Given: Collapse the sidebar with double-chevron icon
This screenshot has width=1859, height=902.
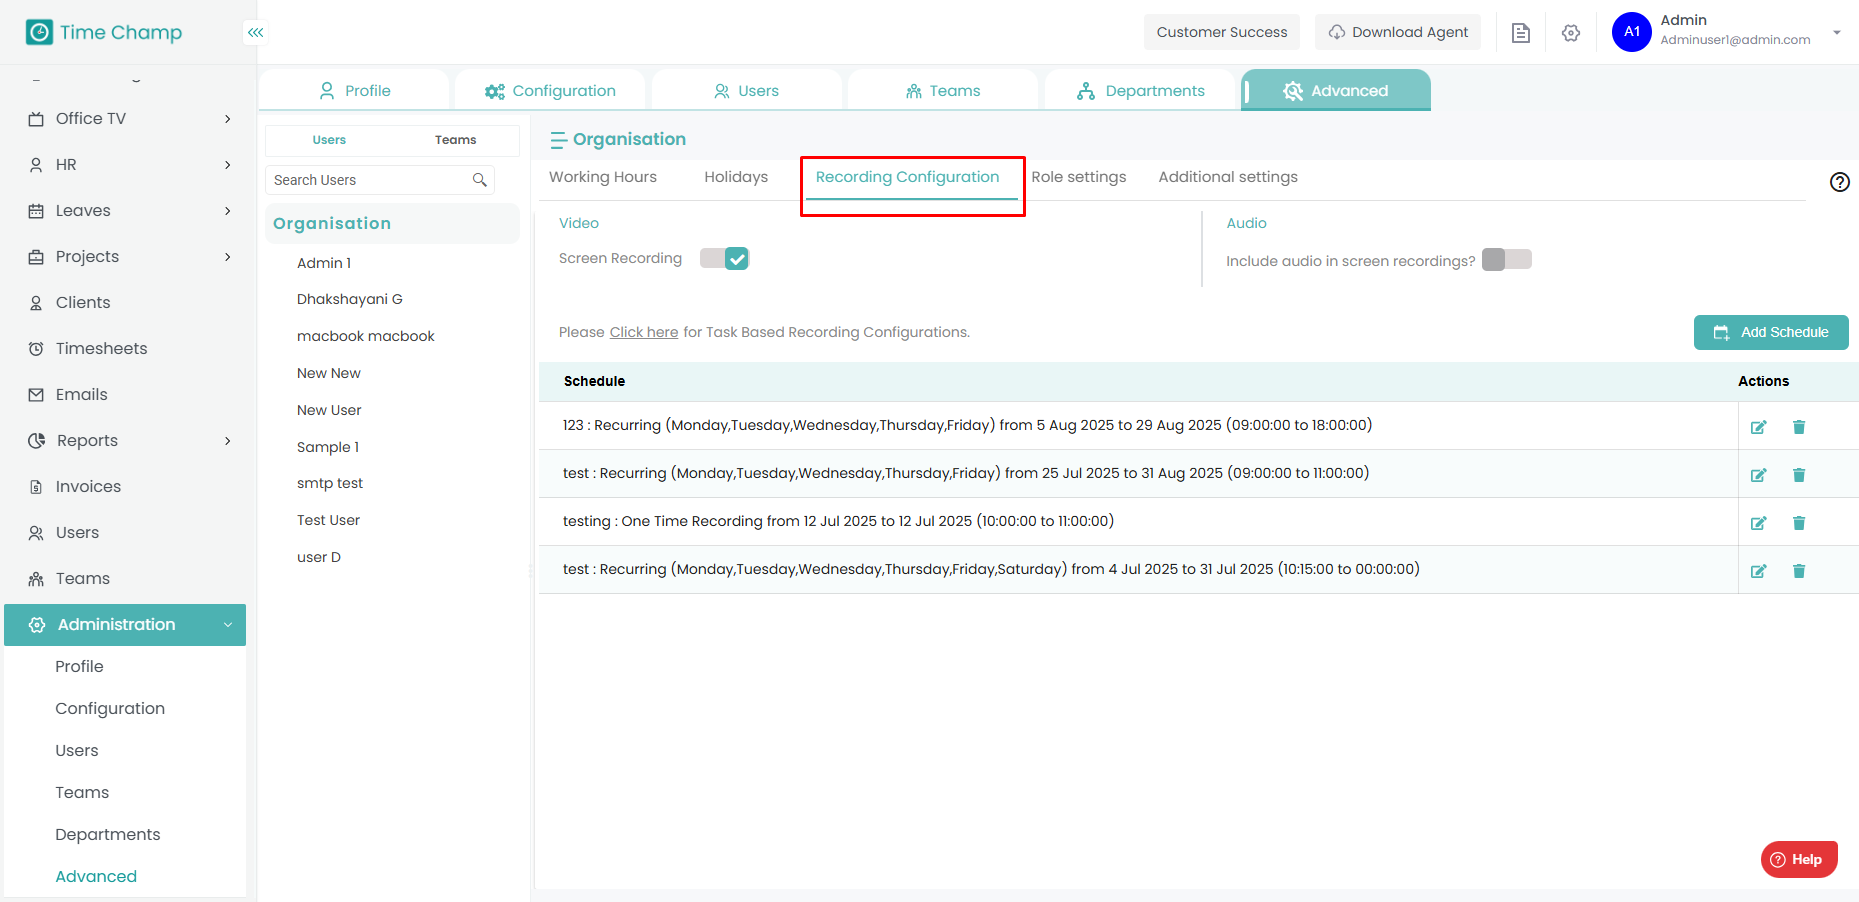Looking at the screenshot, I should 256,32.
